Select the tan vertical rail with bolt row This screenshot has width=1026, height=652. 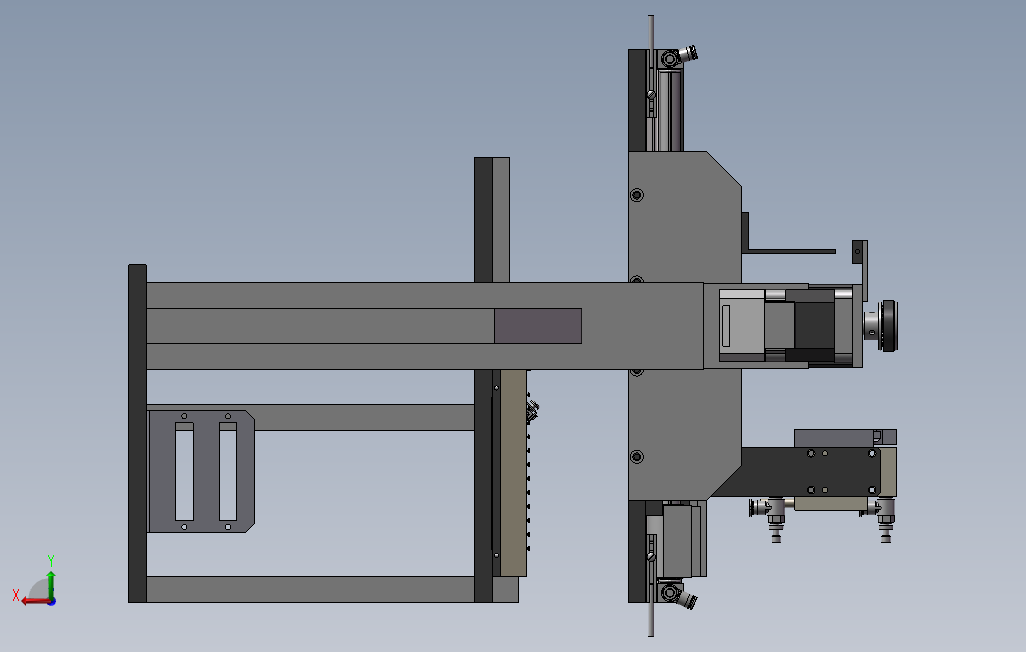pyautogui.click(x=514, y=473)
